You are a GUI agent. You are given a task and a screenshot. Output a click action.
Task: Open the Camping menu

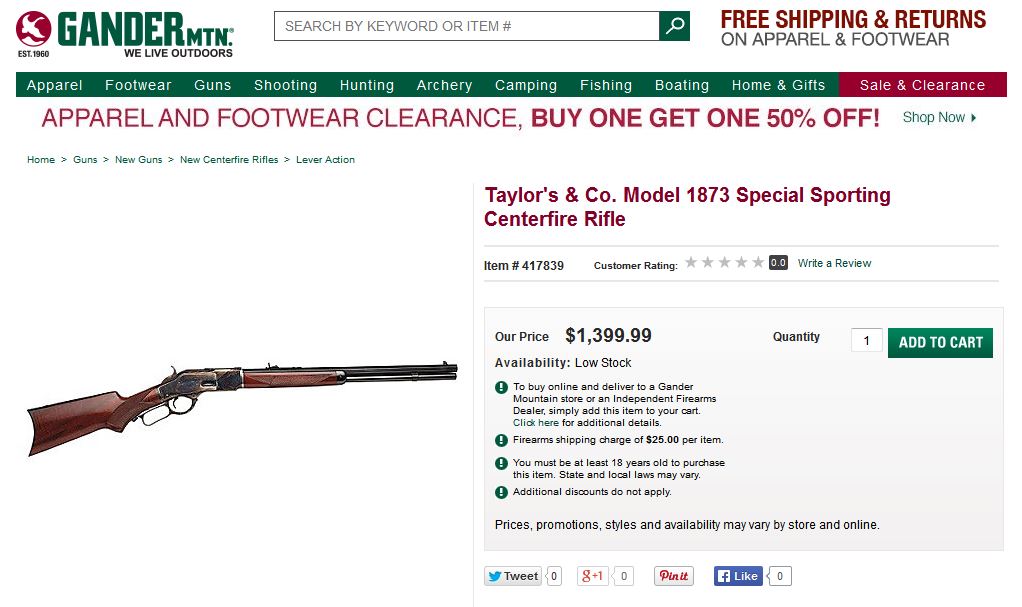pyautogui.click(x=526, y=85)
